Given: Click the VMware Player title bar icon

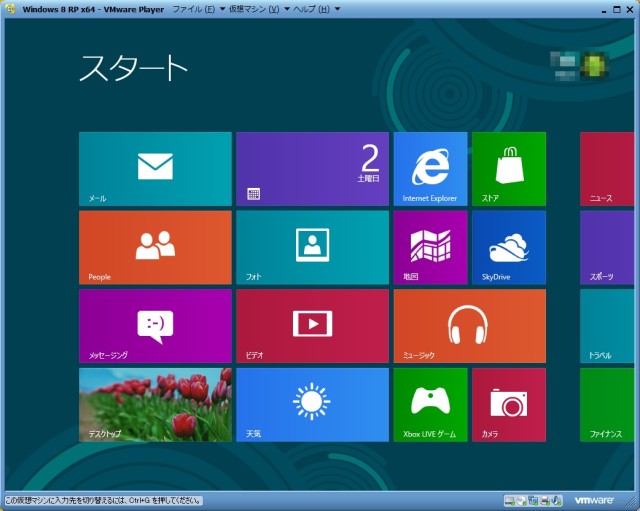Looking at the screenshot, I should pyautogui.click(x=12, y=9).
